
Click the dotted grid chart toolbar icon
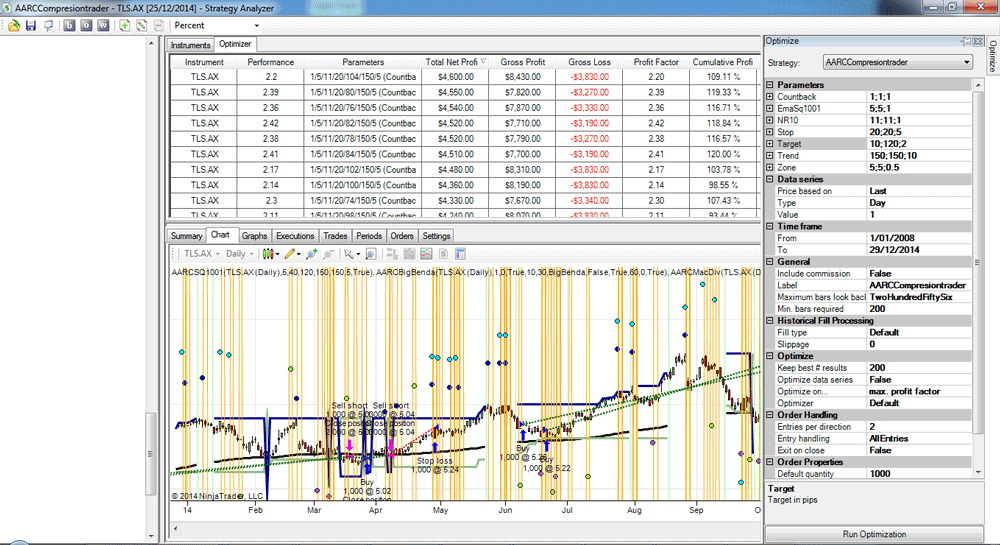pos(409,254)
